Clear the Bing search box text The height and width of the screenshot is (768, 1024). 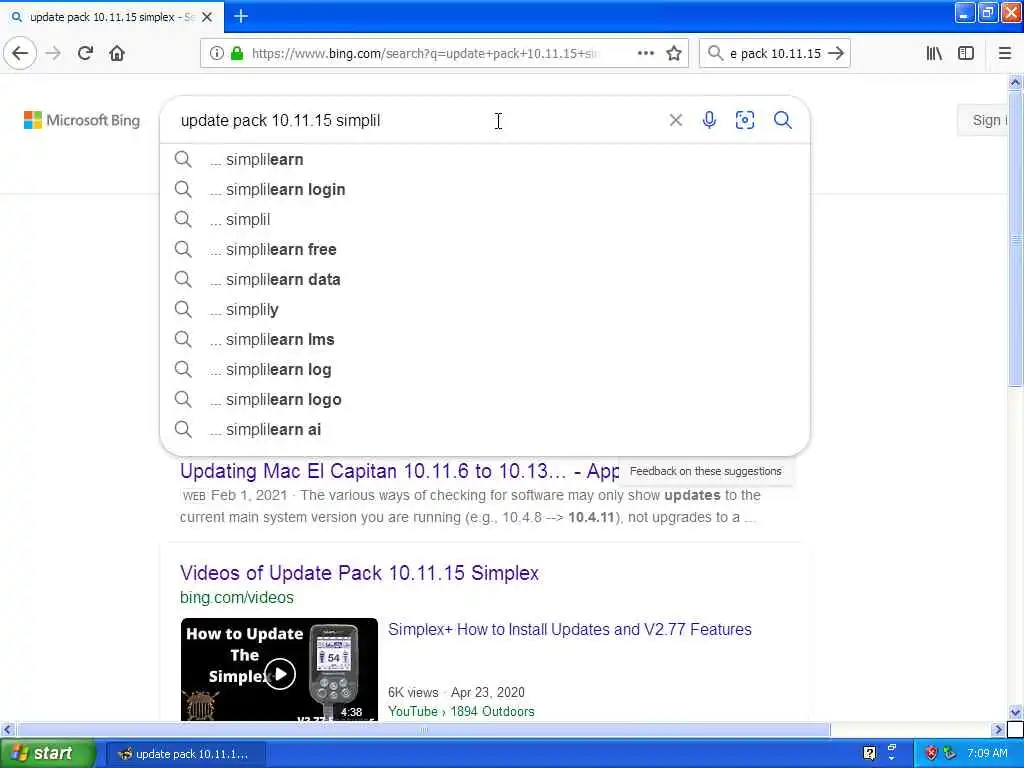[x=676, y=120]
